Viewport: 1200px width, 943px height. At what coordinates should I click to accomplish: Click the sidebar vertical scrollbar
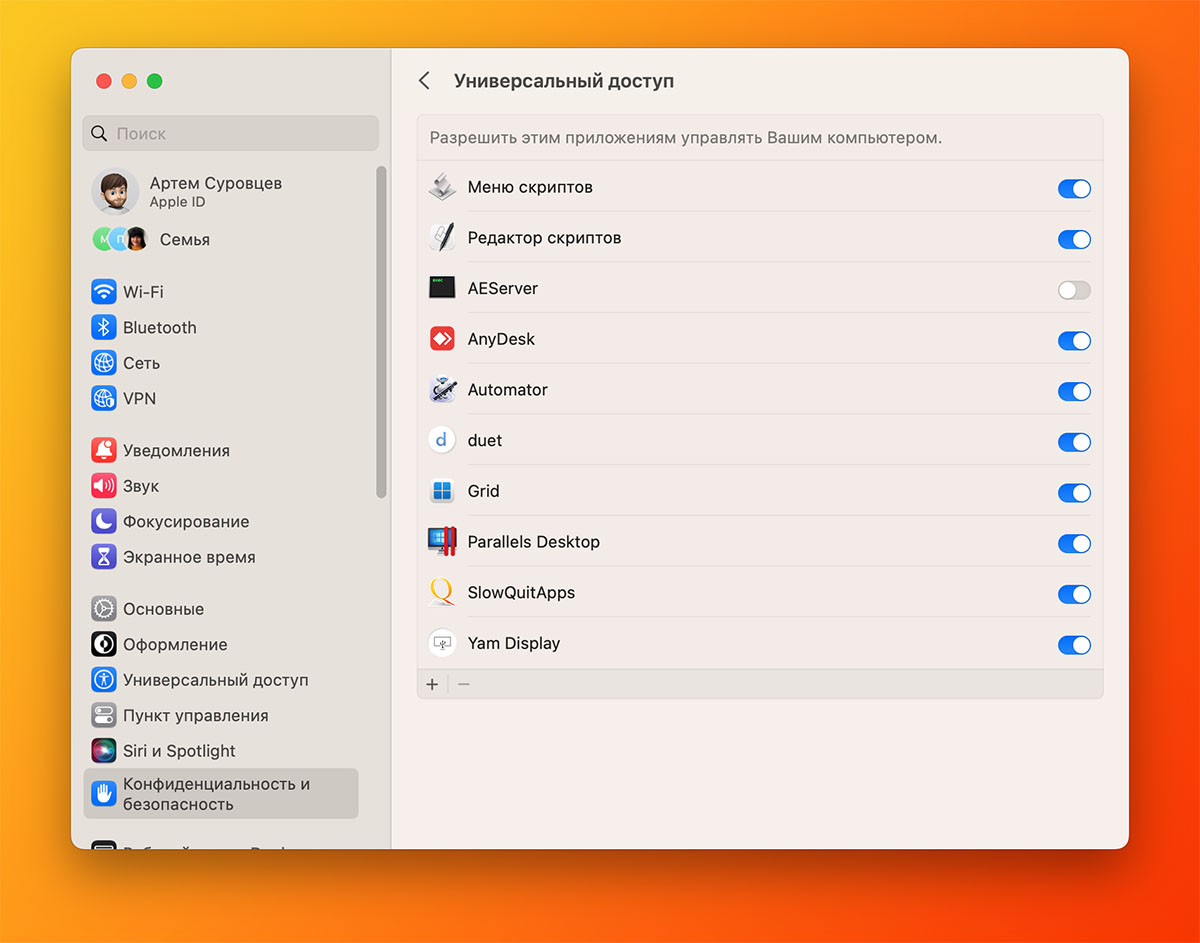[x=381, y=330]
